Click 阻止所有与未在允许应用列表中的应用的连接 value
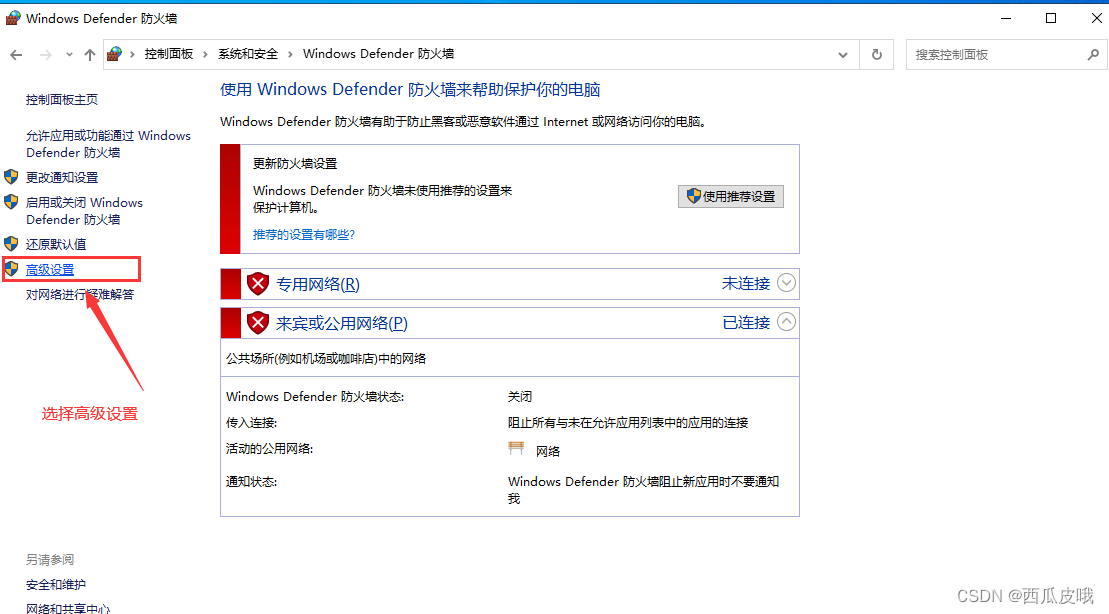Screen dimensions: 1109x614 tap(628, 423)
